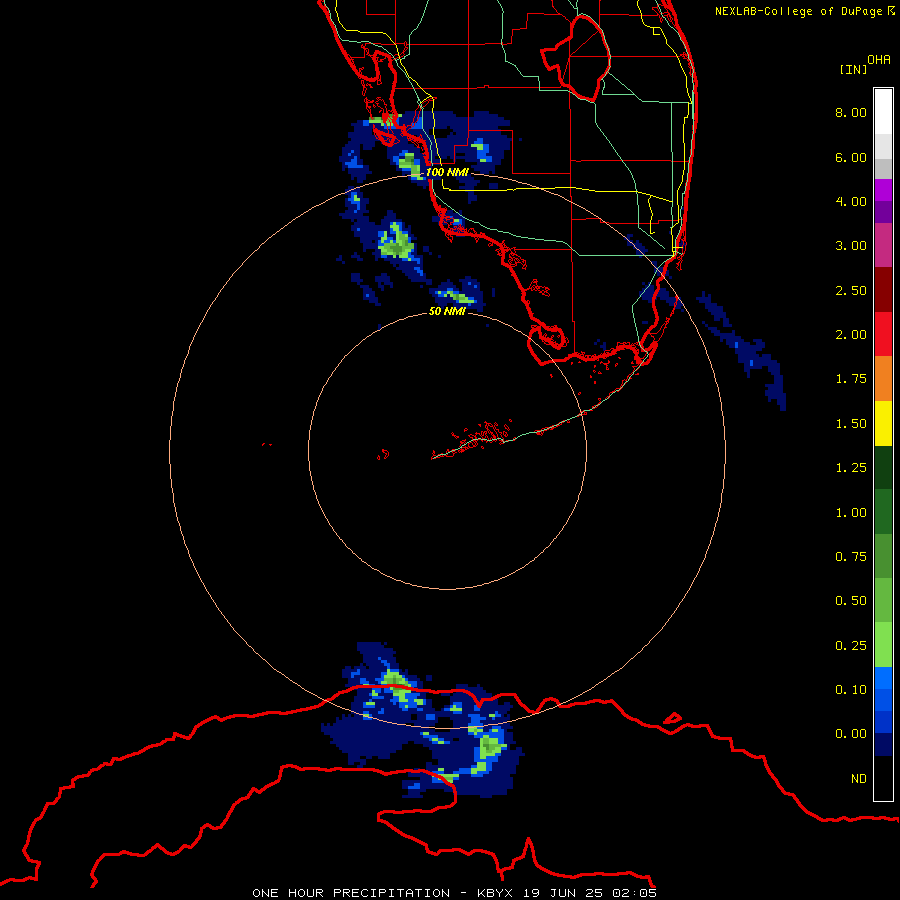
Task: Click the white color swatch in legend
Action: click(883, 111)
